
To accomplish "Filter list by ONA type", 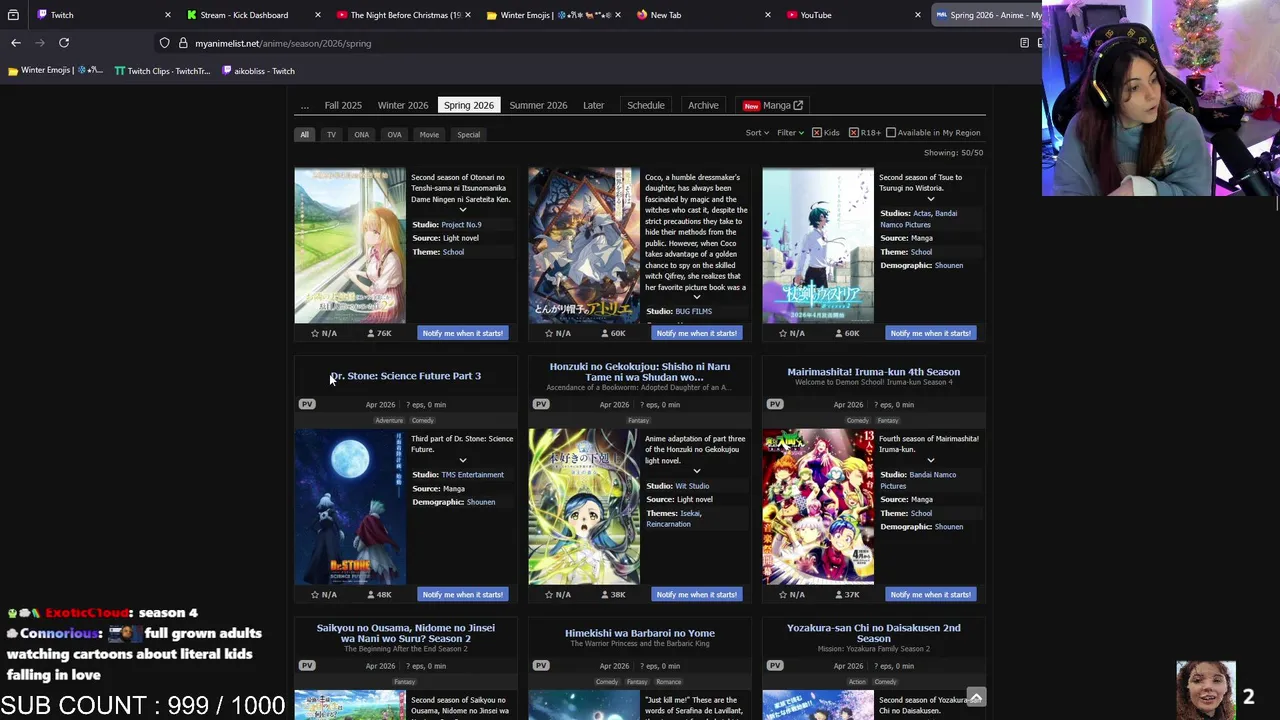I will [x=361, y=134].
